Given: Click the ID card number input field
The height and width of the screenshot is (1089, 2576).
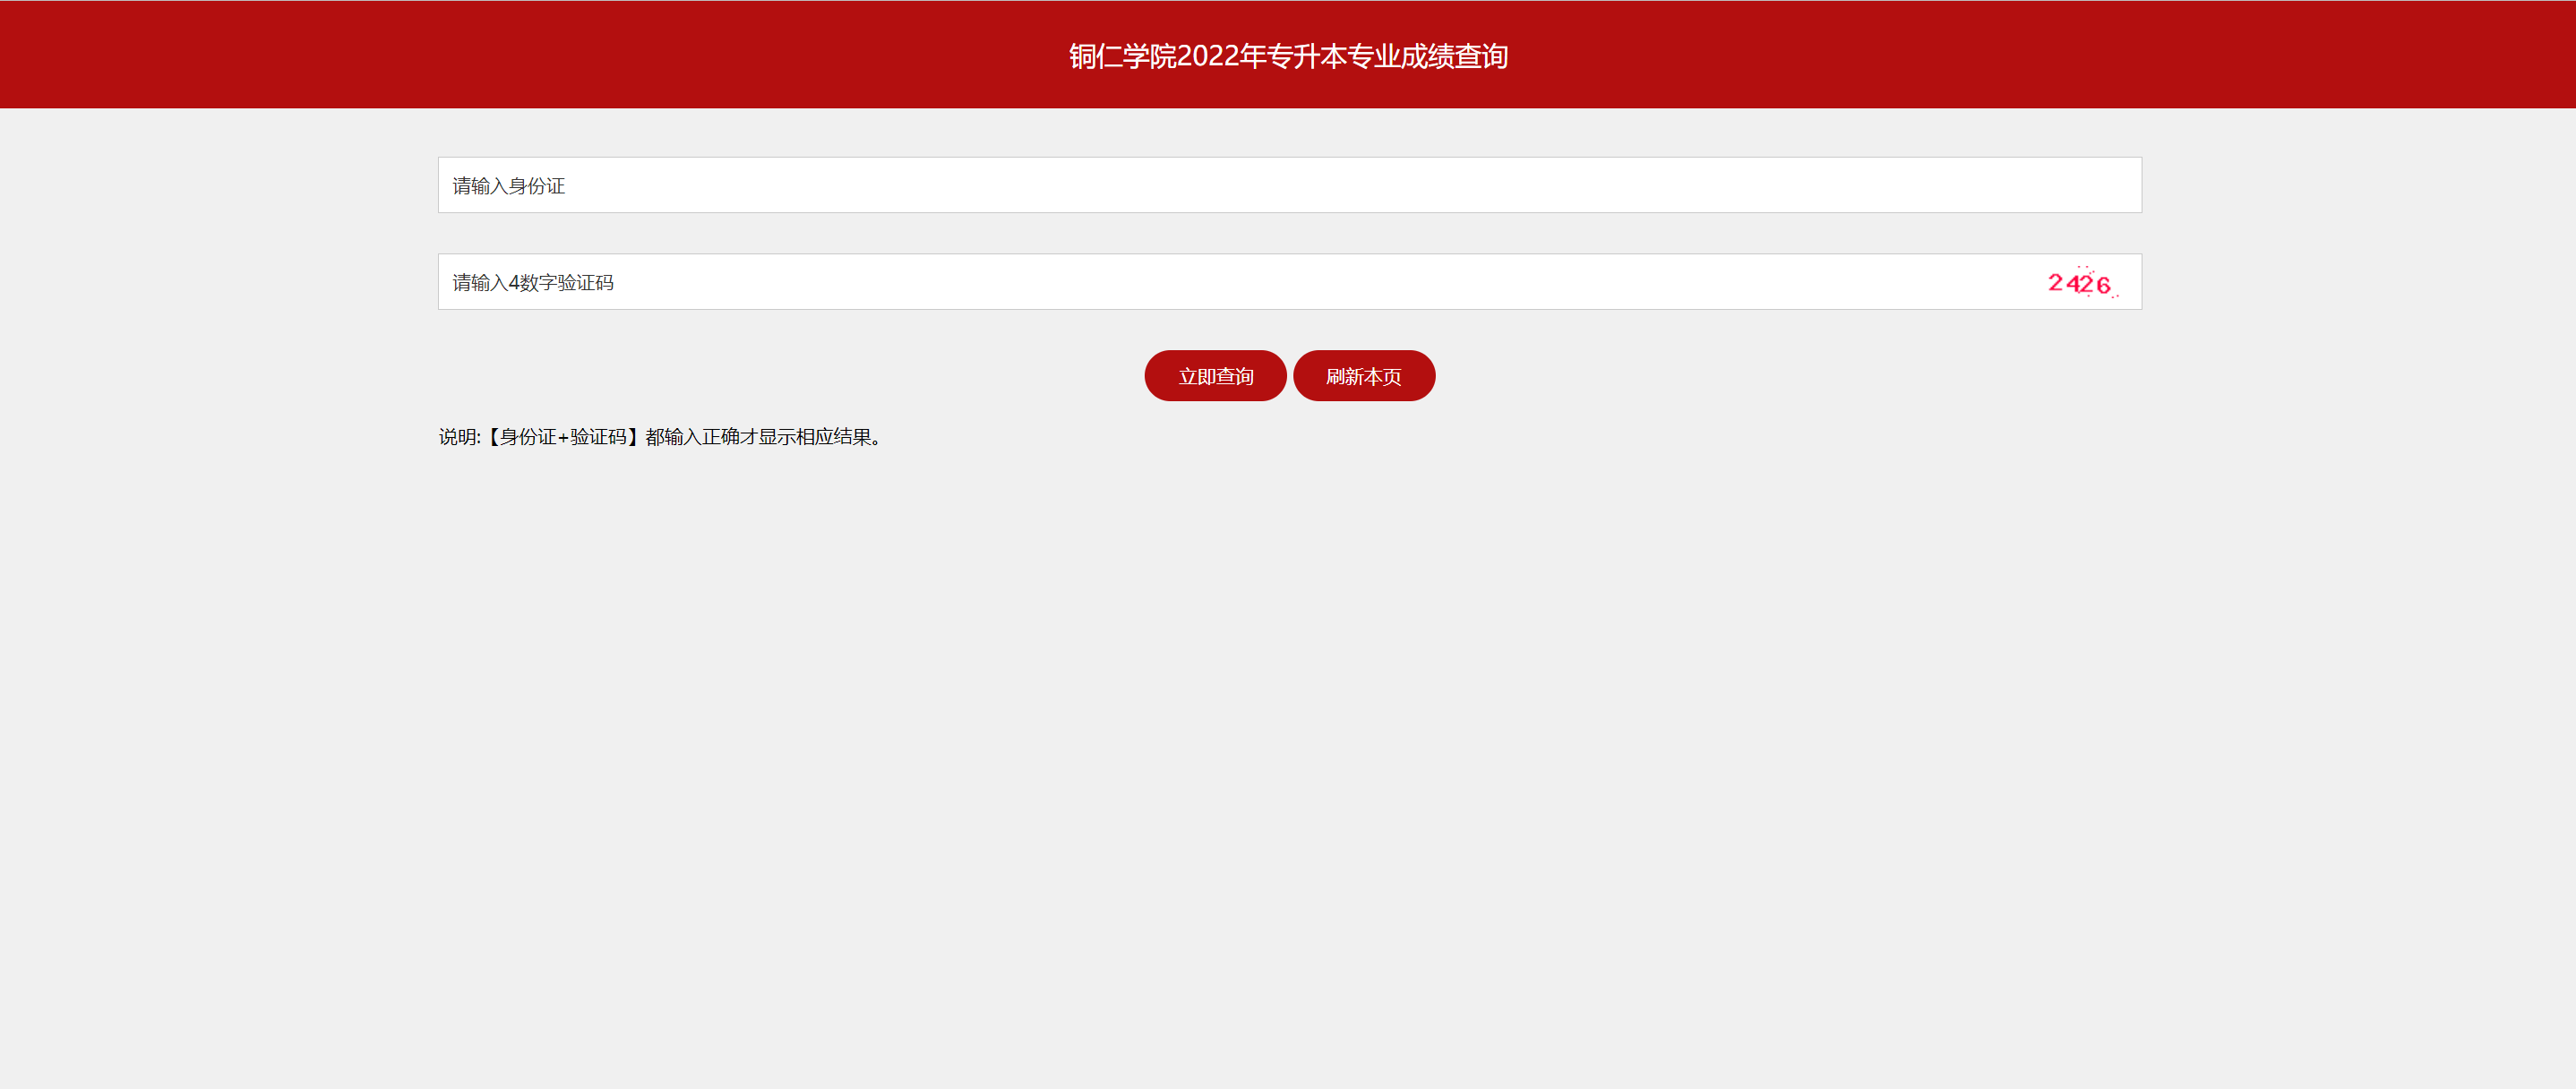Looking at the screenshot, I should (x=1289, y=185).
